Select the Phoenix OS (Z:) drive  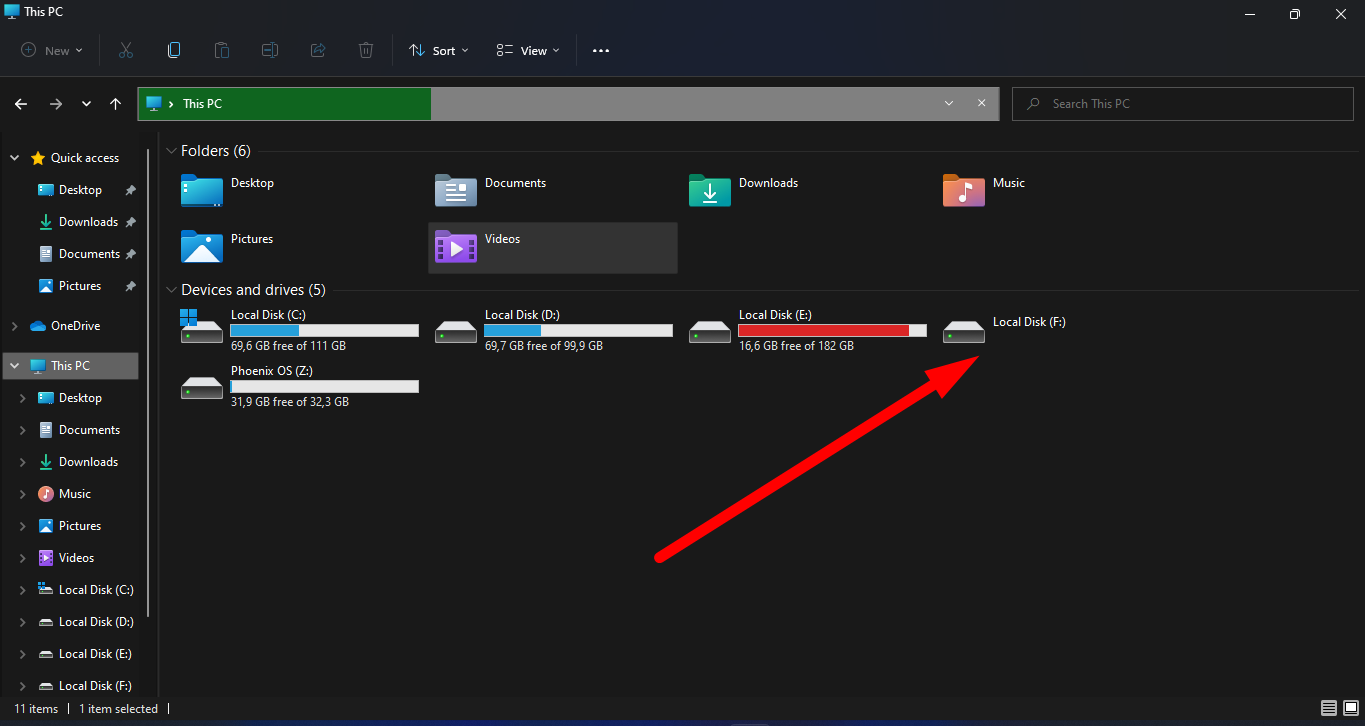(x=300, y=386)
